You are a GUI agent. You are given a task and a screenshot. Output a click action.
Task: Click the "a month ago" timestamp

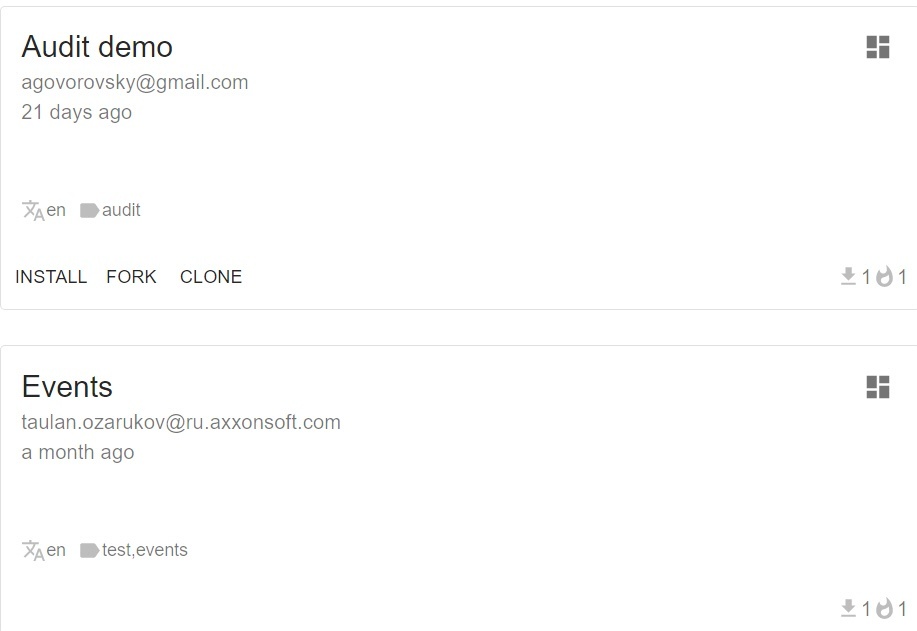pyautogui.click(x=78, y=452)
